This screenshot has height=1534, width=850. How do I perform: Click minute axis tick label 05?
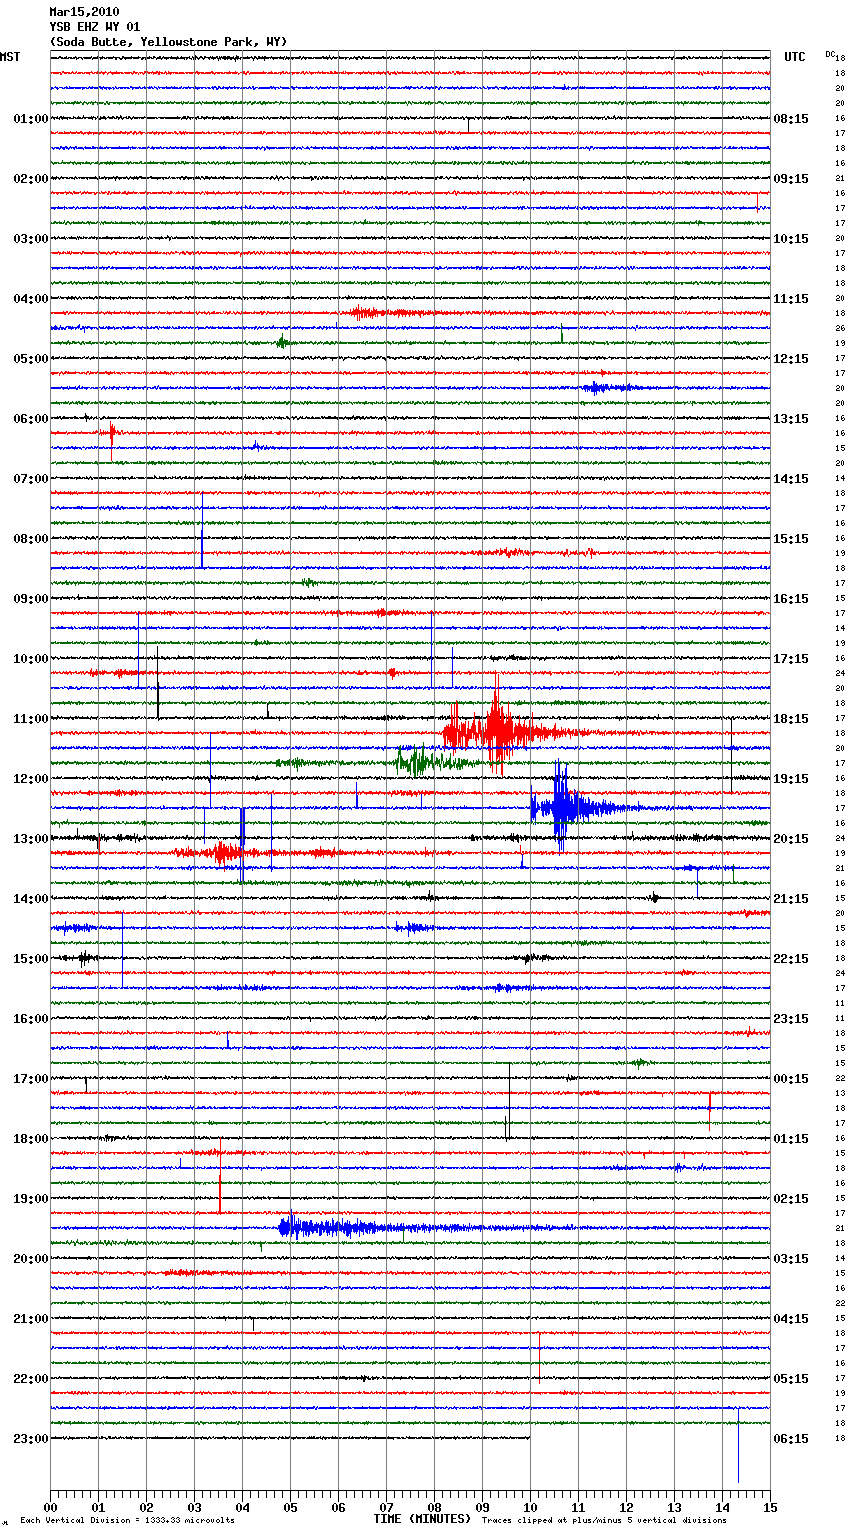click(290, 1507)
